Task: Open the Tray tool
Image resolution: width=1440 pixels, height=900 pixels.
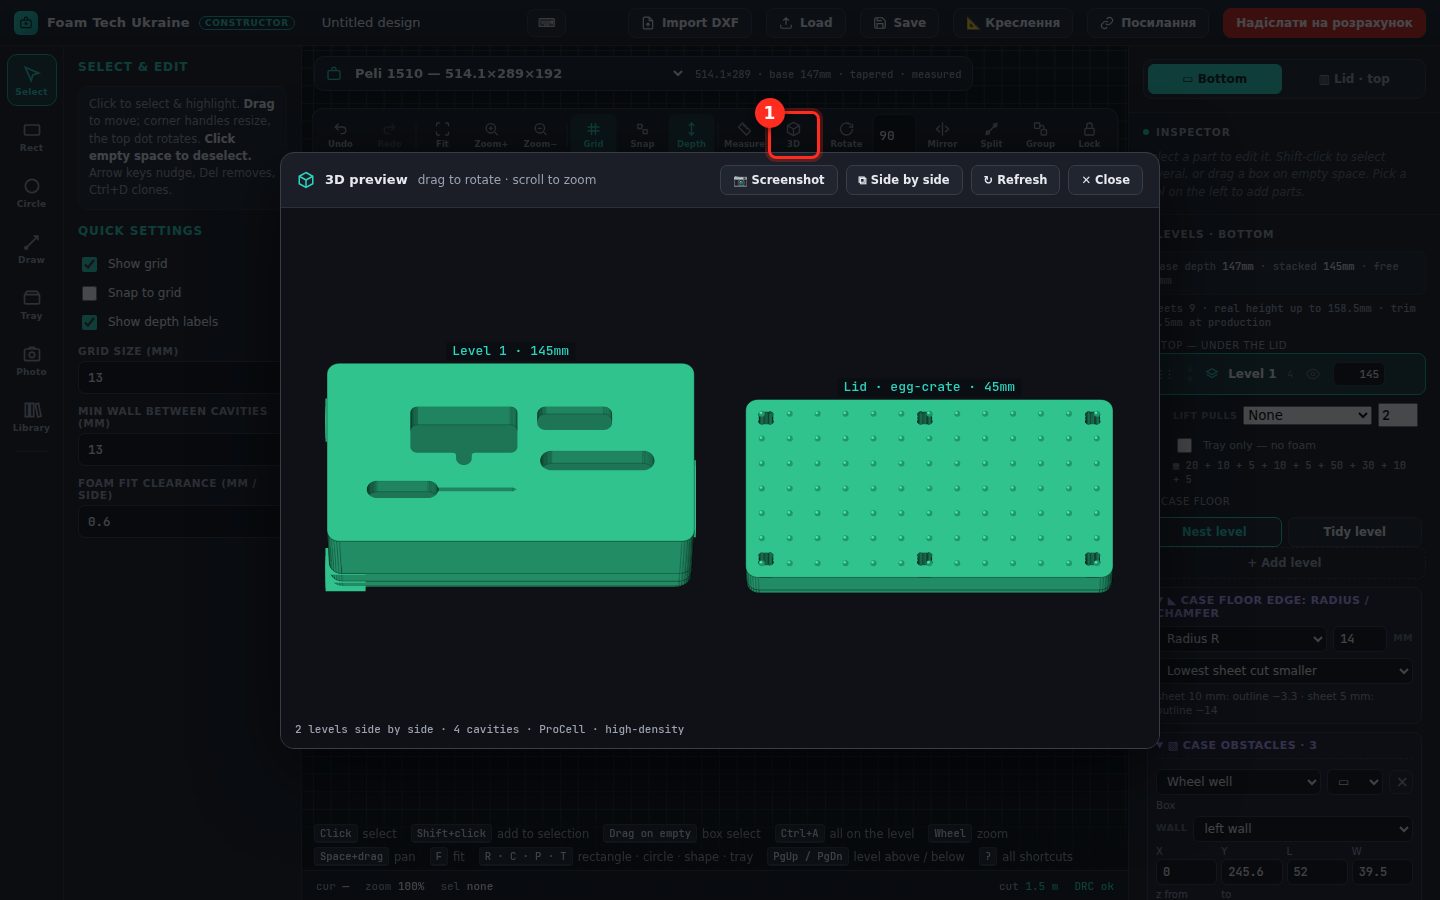Action: click(x=31, y=305)
